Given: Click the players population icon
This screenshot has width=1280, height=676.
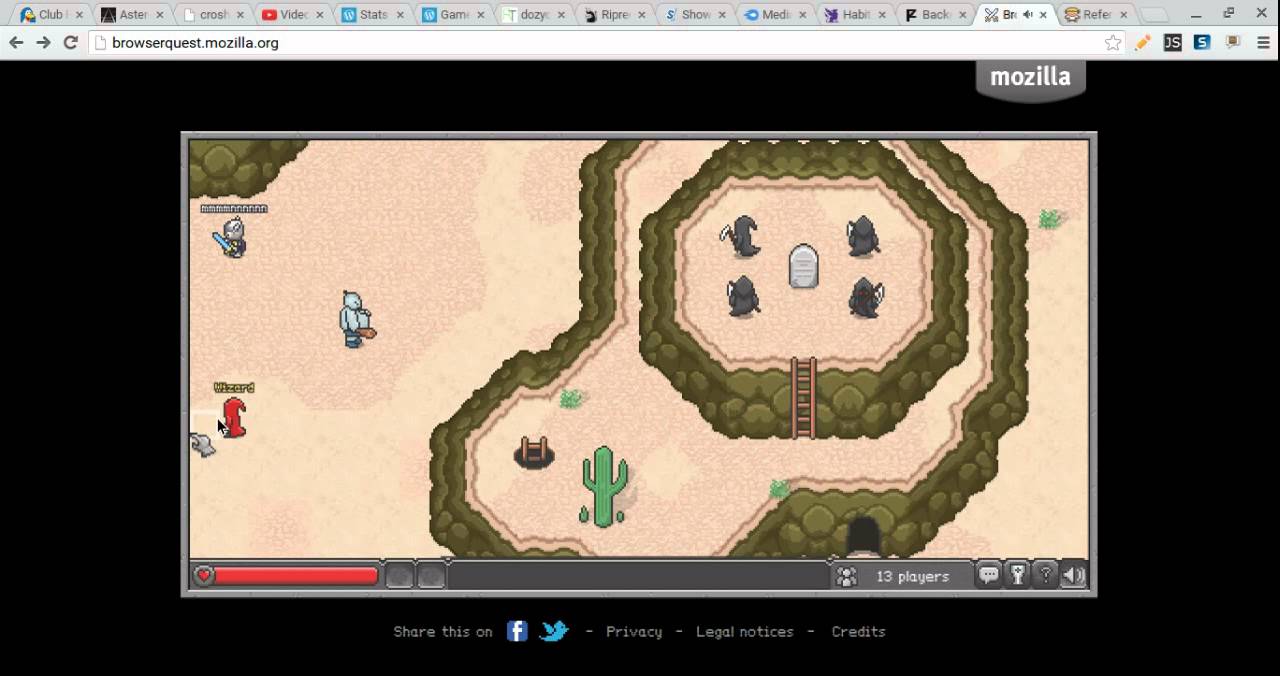Looking at the screenshot, I should tap(846, 576).
